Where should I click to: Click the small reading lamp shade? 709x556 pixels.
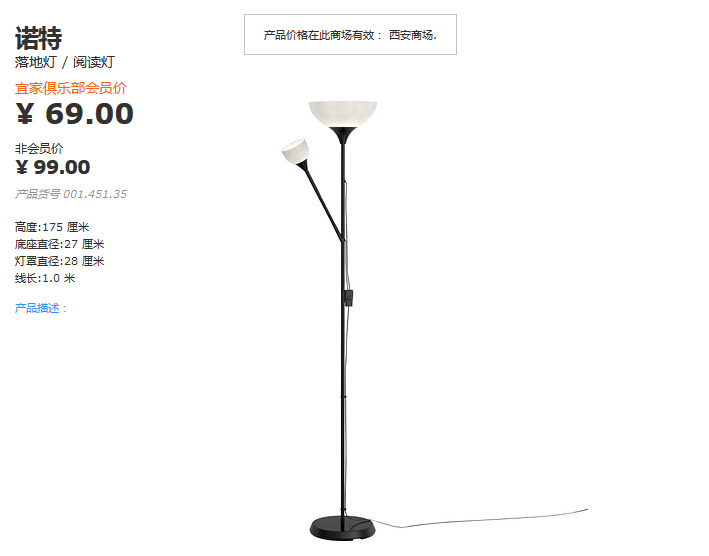[x=295, y=151]
